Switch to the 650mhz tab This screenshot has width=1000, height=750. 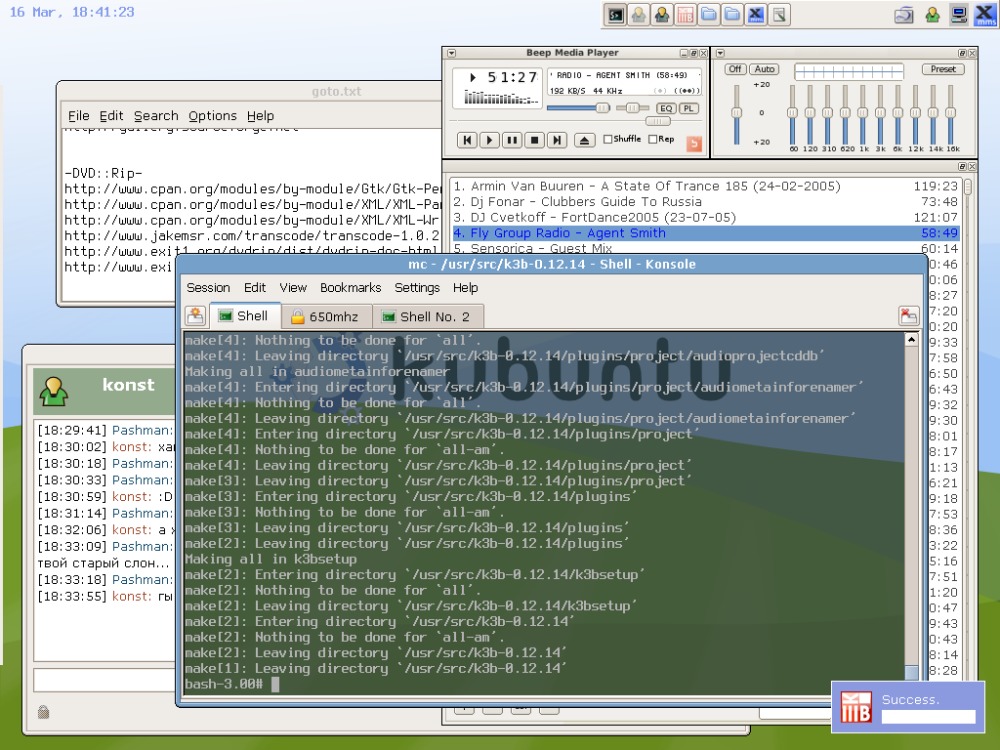(325, 316)
